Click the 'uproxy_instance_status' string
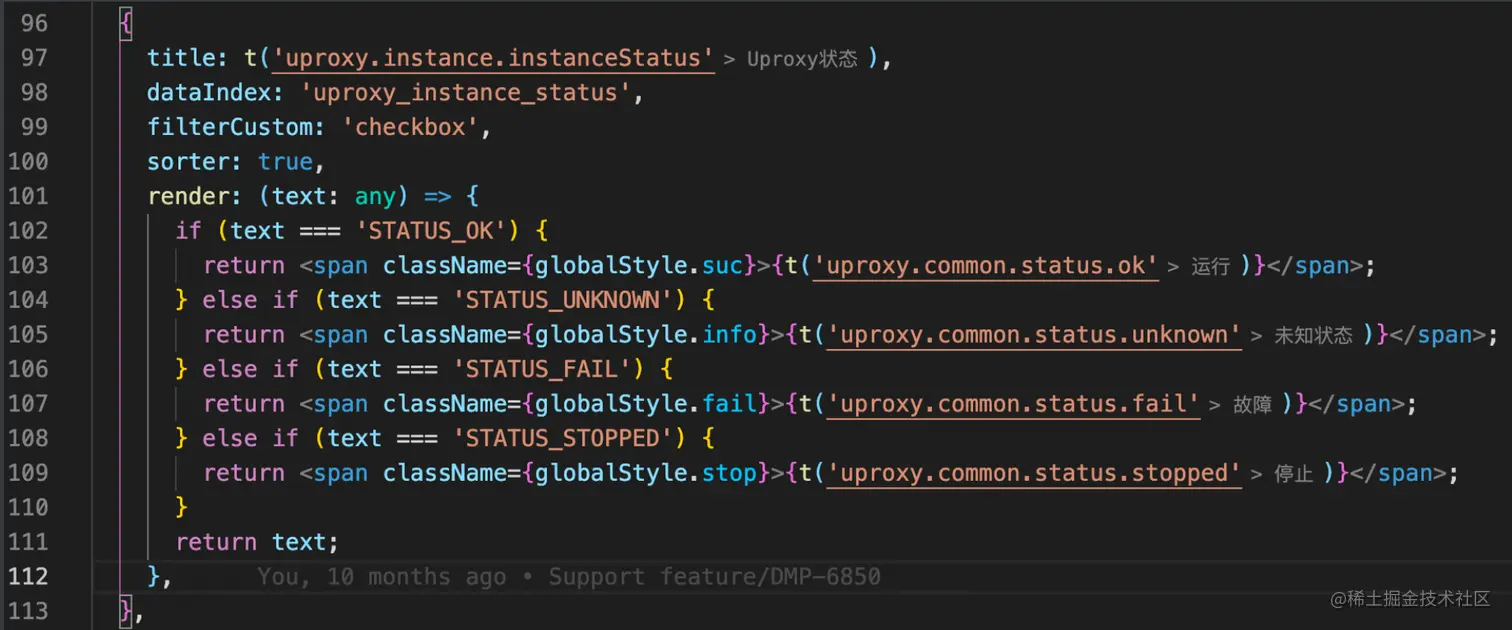 point(466,93)
